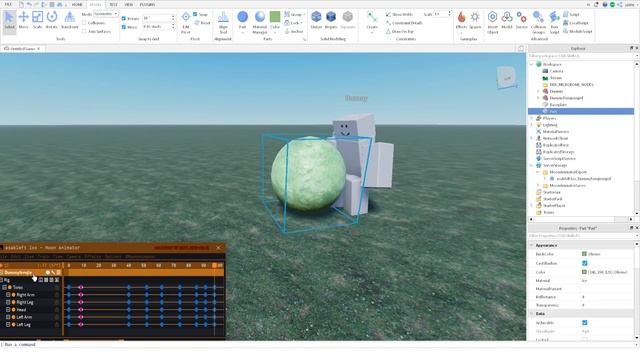Toggle the Right Arm track checkbox in Moon Animator
Viewport: 640px width, 360px height.
[x=8, y=295]
